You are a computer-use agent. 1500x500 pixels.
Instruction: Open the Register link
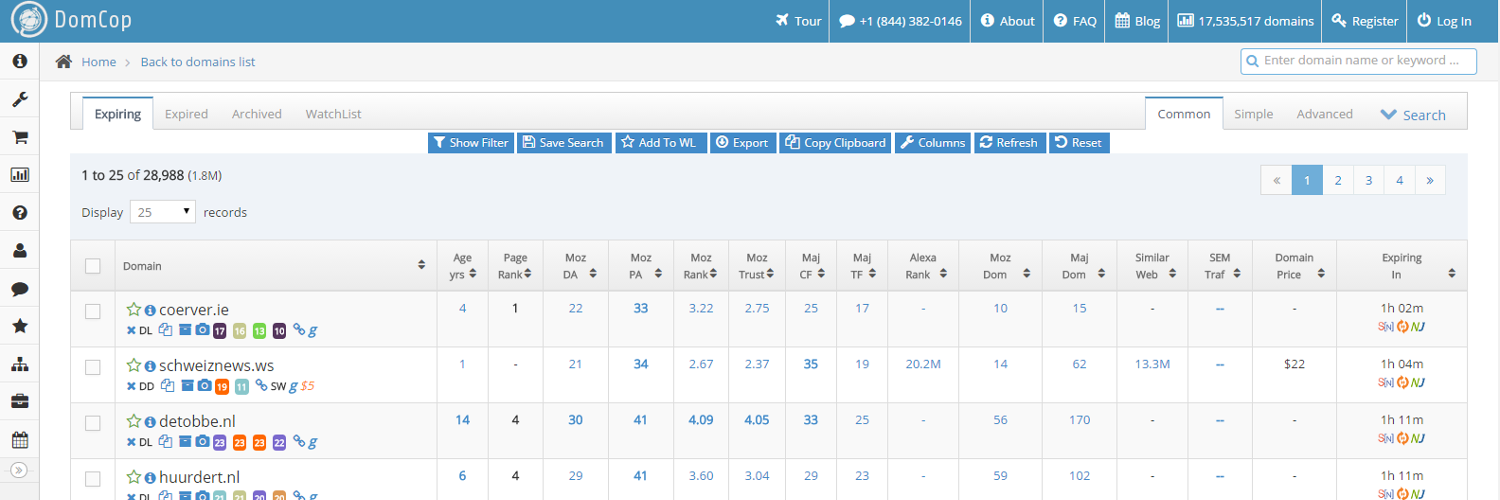coord(1364,21)
